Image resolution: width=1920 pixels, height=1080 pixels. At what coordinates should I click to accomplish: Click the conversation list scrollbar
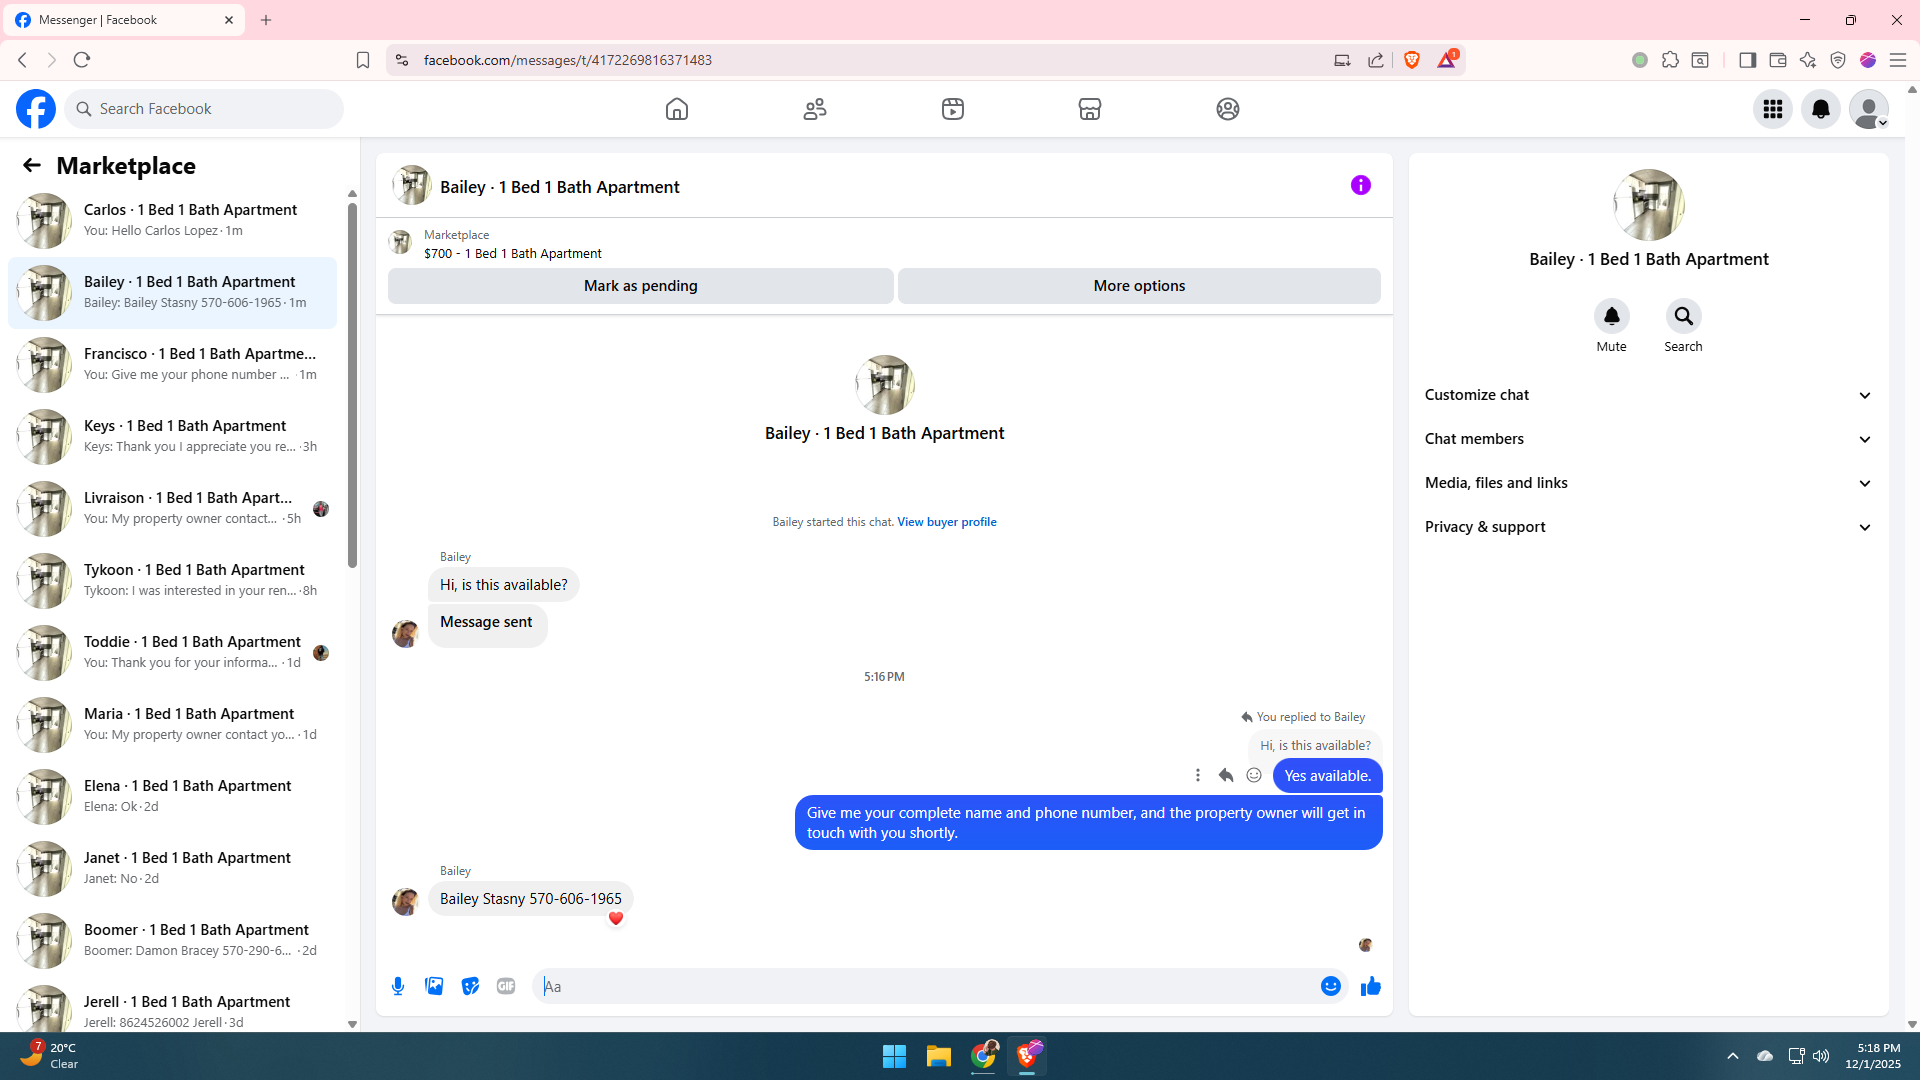(352, 385)
